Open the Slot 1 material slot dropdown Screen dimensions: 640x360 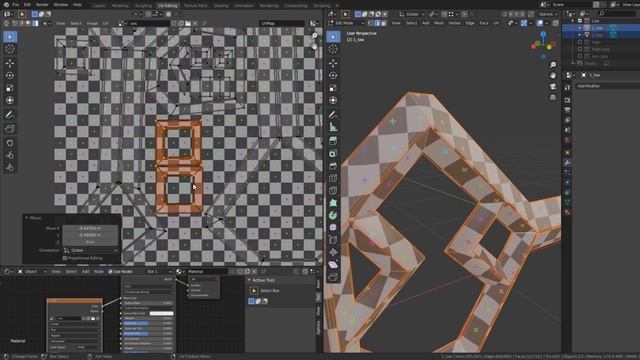(x=158, y=271)
